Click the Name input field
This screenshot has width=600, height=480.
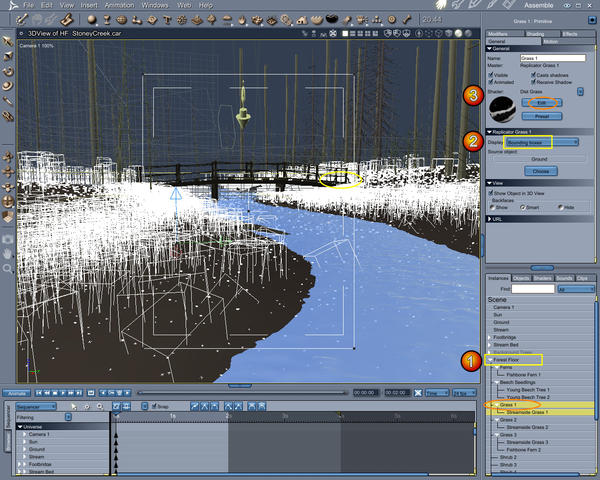pos(553,58)
